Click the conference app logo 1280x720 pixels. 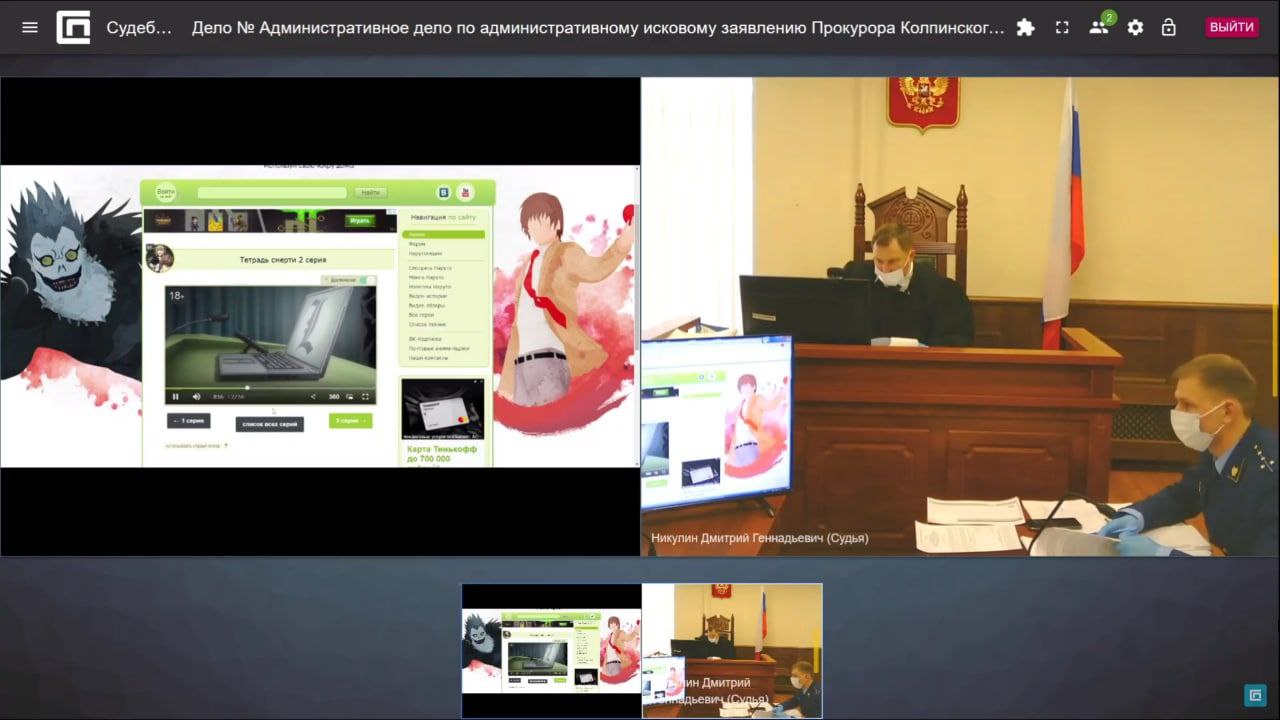pos(73,27)
